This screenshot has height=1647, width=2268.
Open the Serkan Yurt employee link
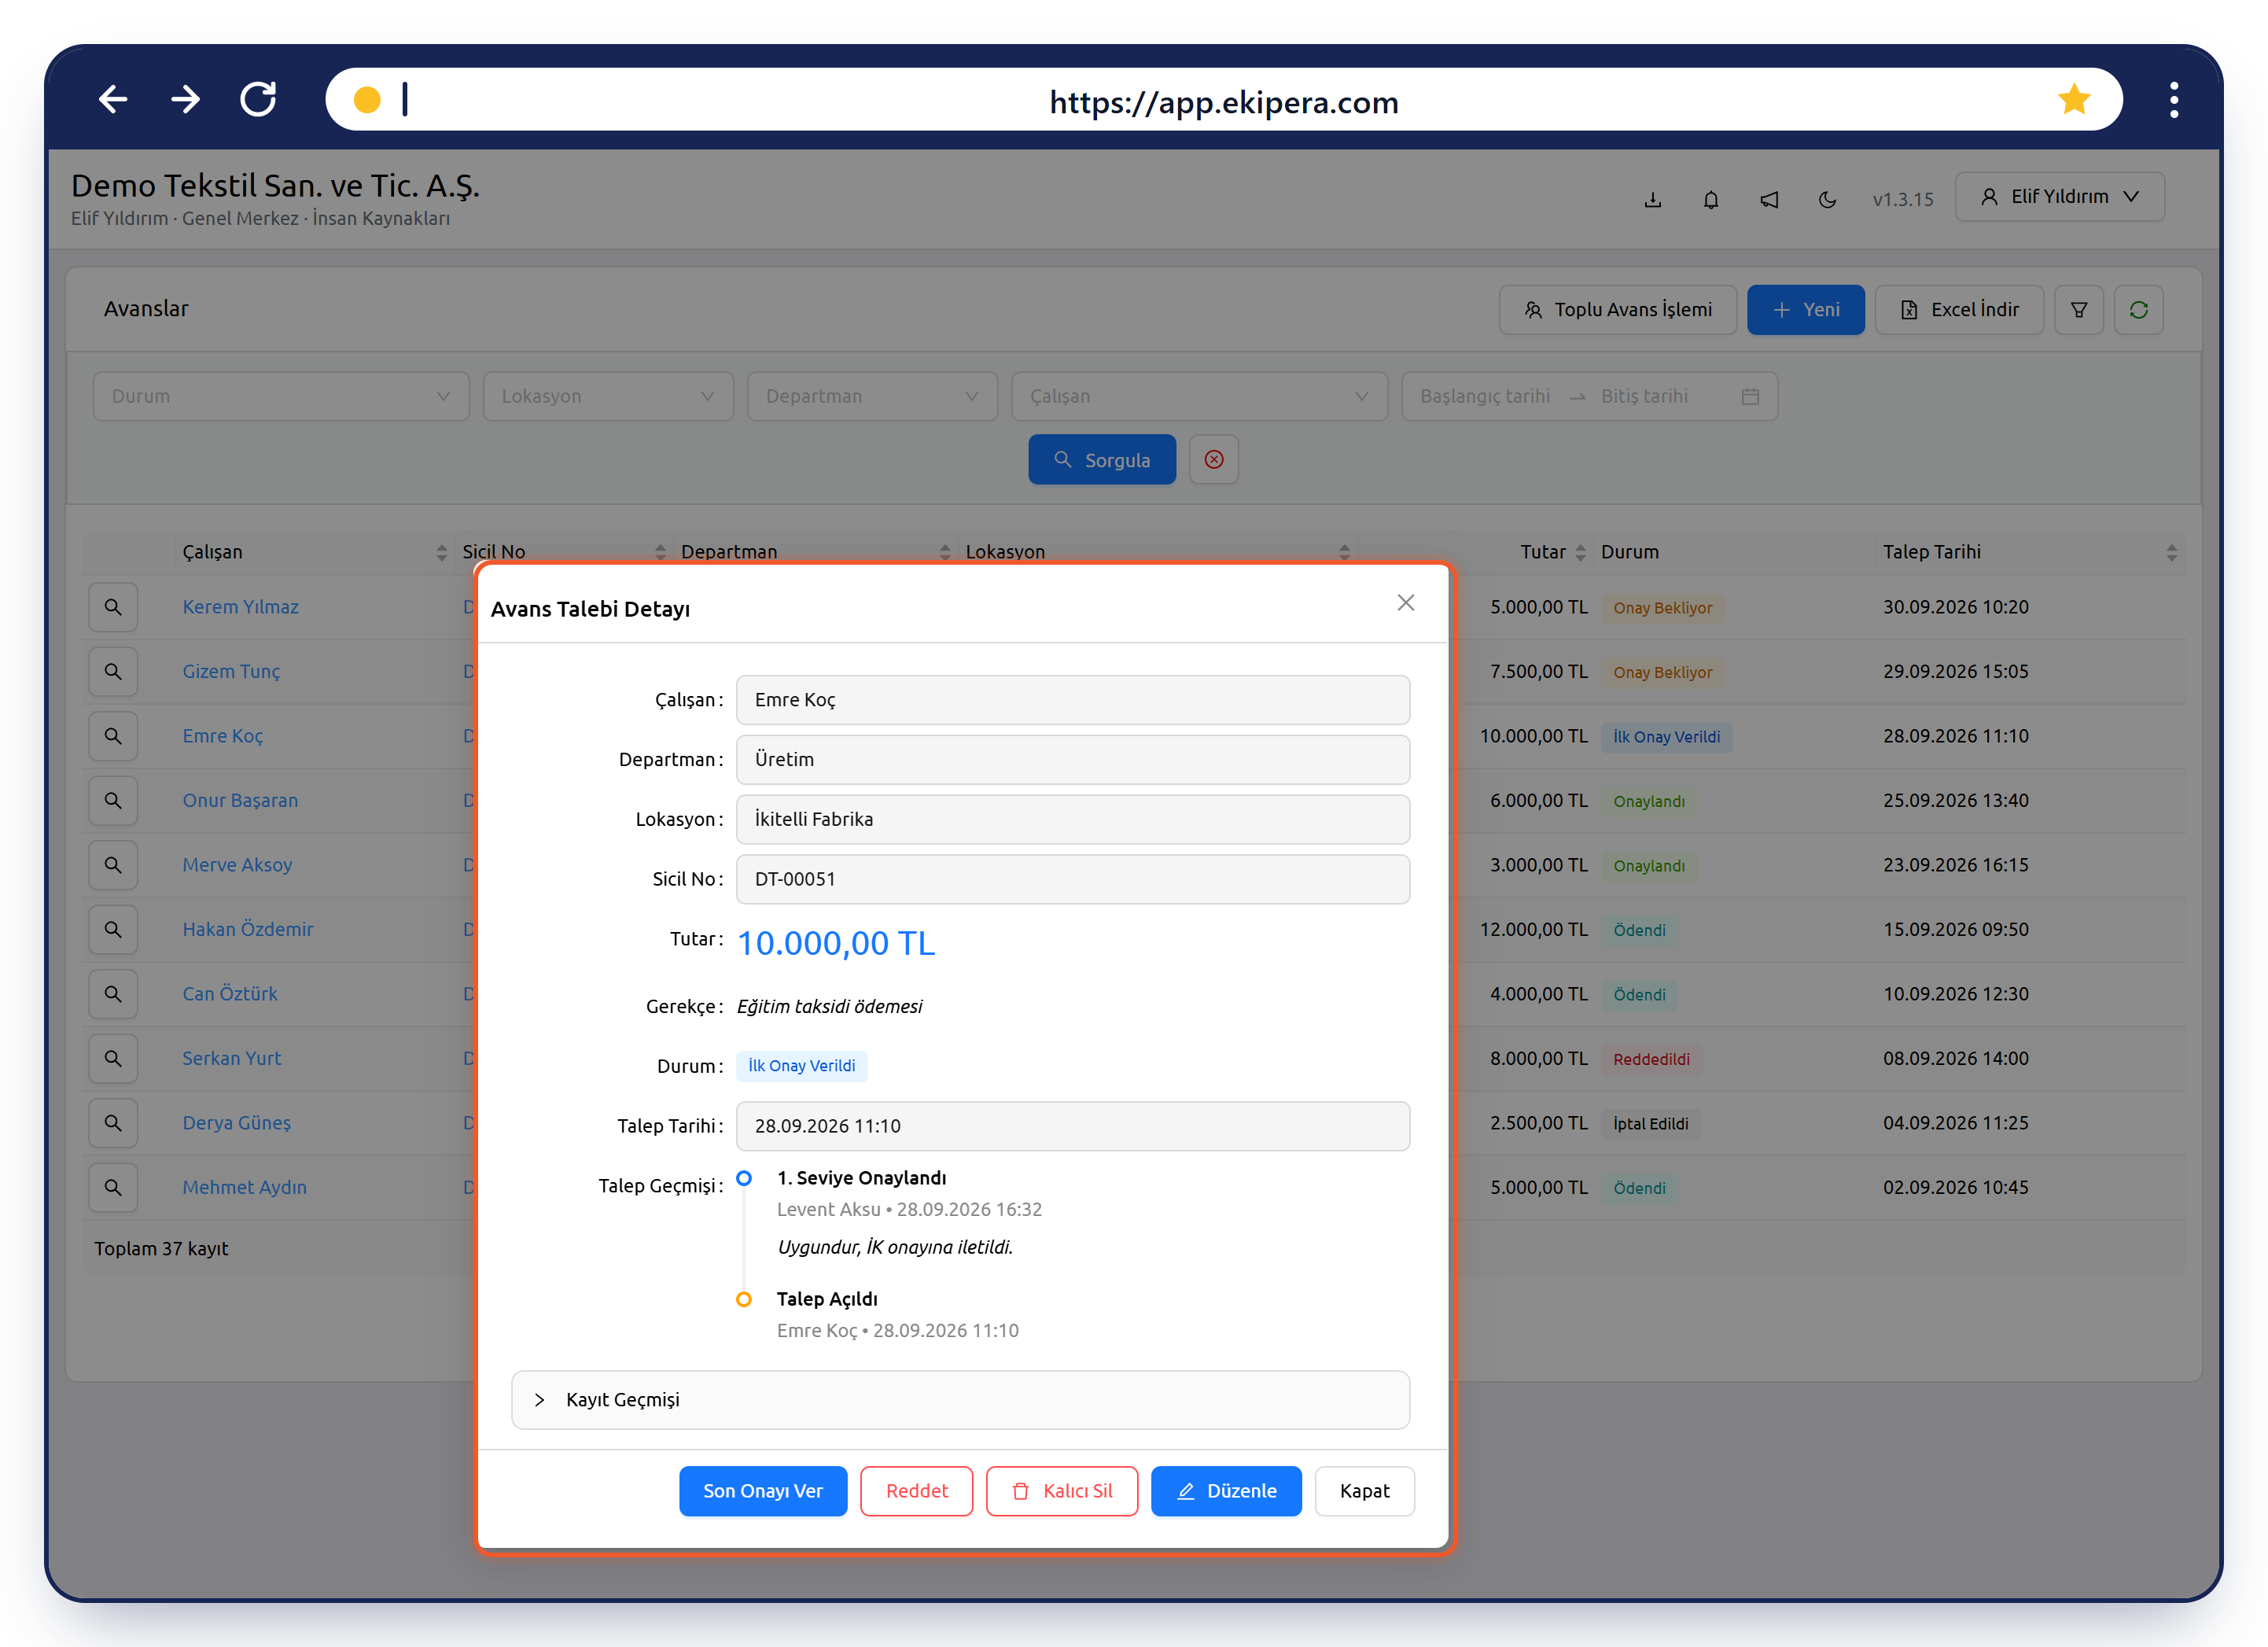231,1058
